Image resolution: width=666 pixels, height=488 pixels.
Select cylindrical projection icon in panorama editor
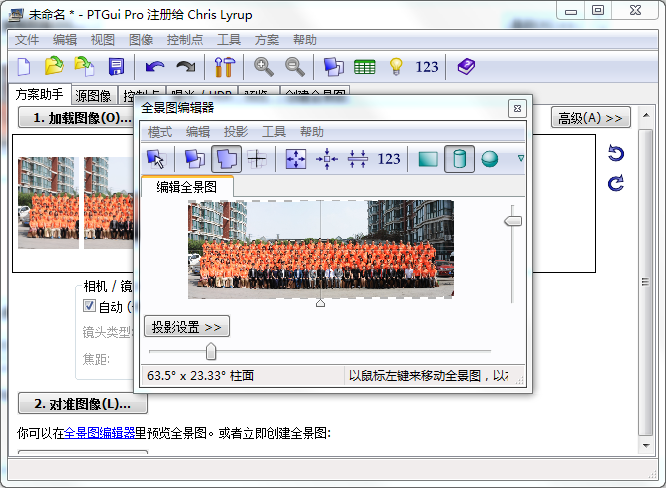point(459,159)
